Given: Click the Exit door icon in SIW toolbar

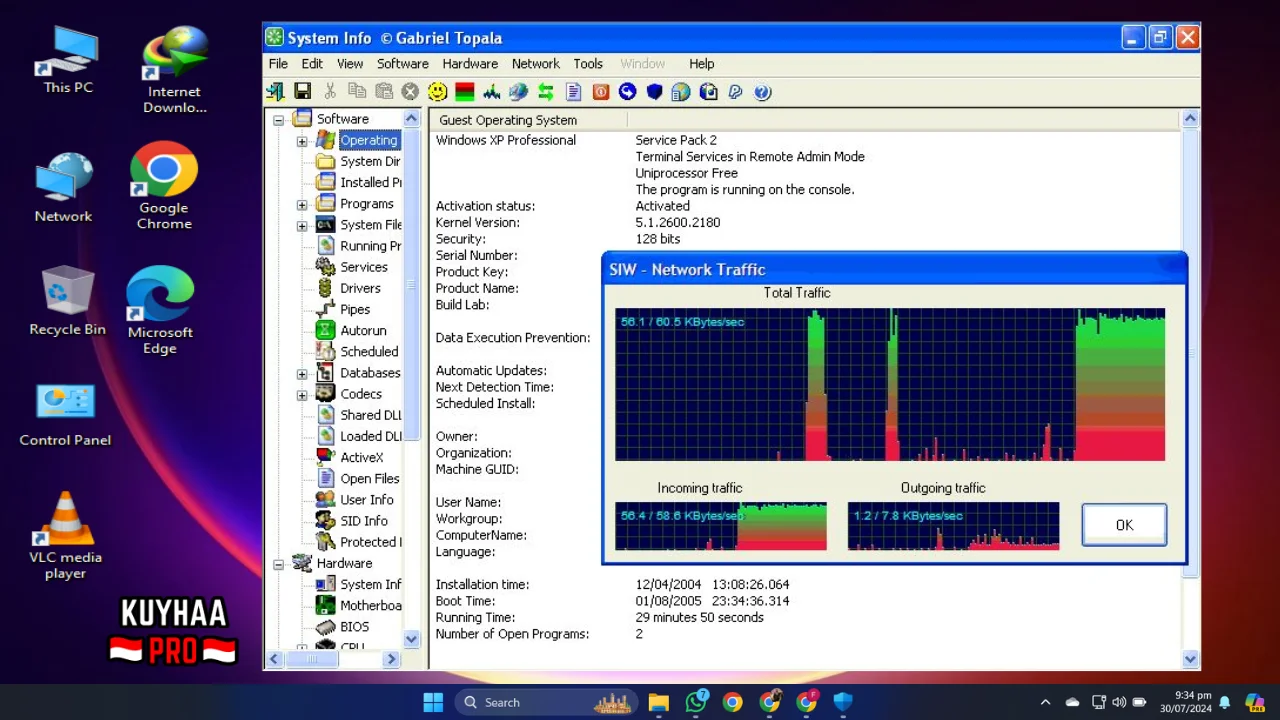Looking at the screenshot, I should pyautogui.click(x=275, y=92).
